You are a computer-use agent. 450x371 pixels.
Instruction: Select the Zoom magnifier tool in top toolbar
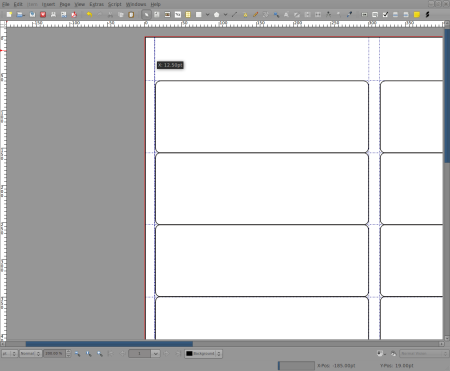[276, 15]
